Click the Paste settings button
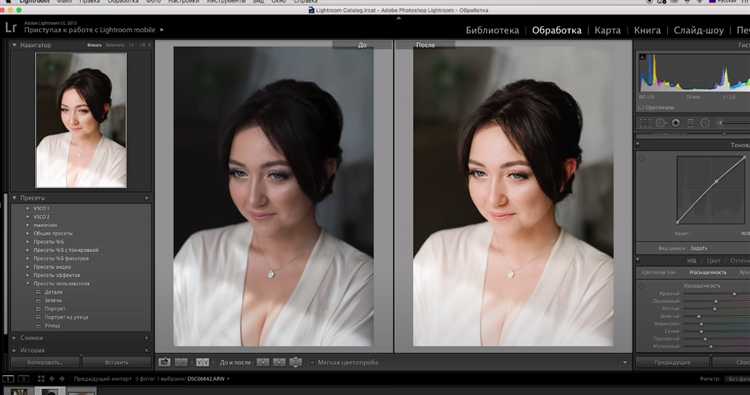Screen dimensions: 750x395 (116, 362)
